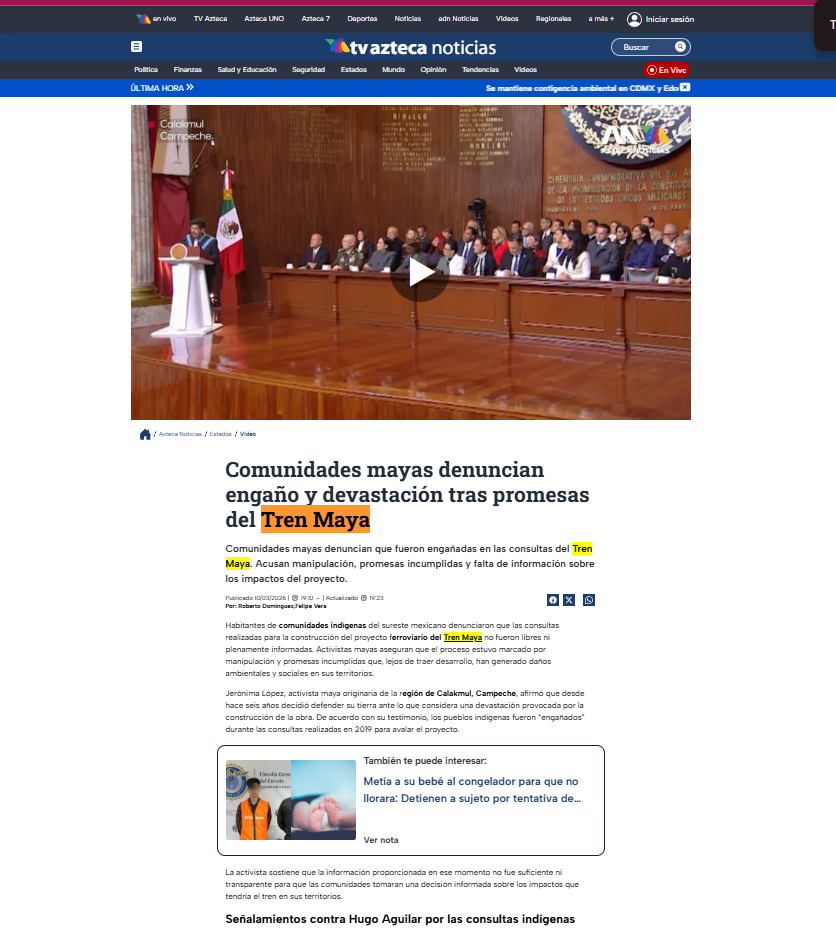Open Videos in the top bar
Screen dimensions: 836x934
pos(507,19)
